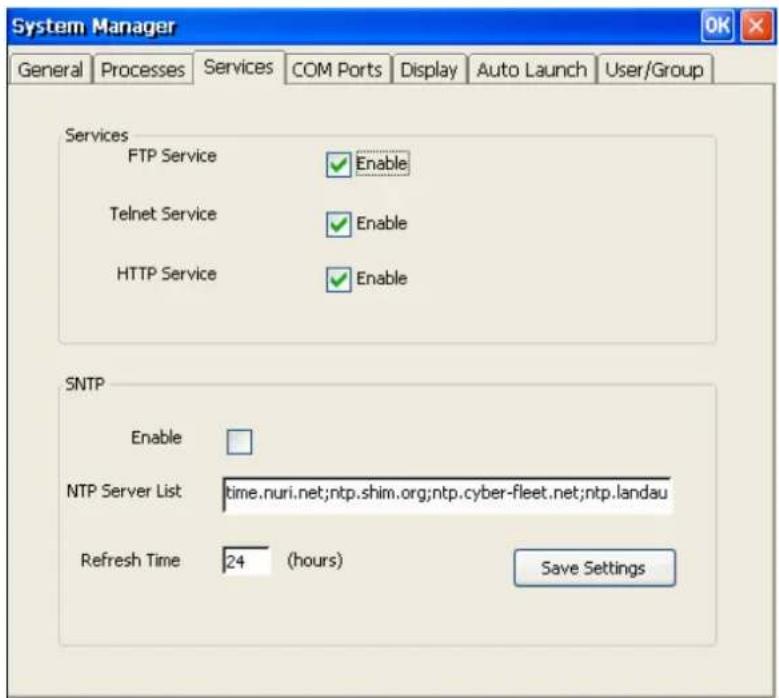The width and height of the screenshot is (779, 698).
Task: Click the Refresh Time hours field
Action: click(246, 560)
